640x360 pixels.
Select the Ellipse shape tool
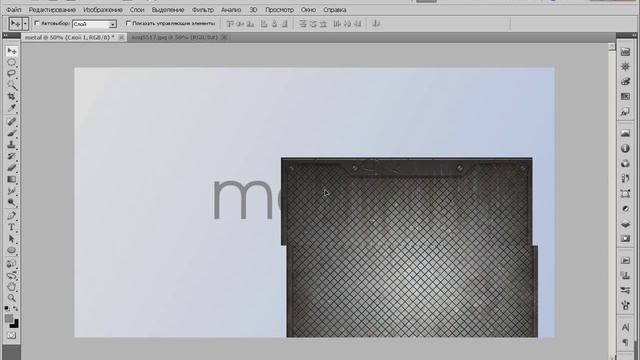click(x=11, y=250)
